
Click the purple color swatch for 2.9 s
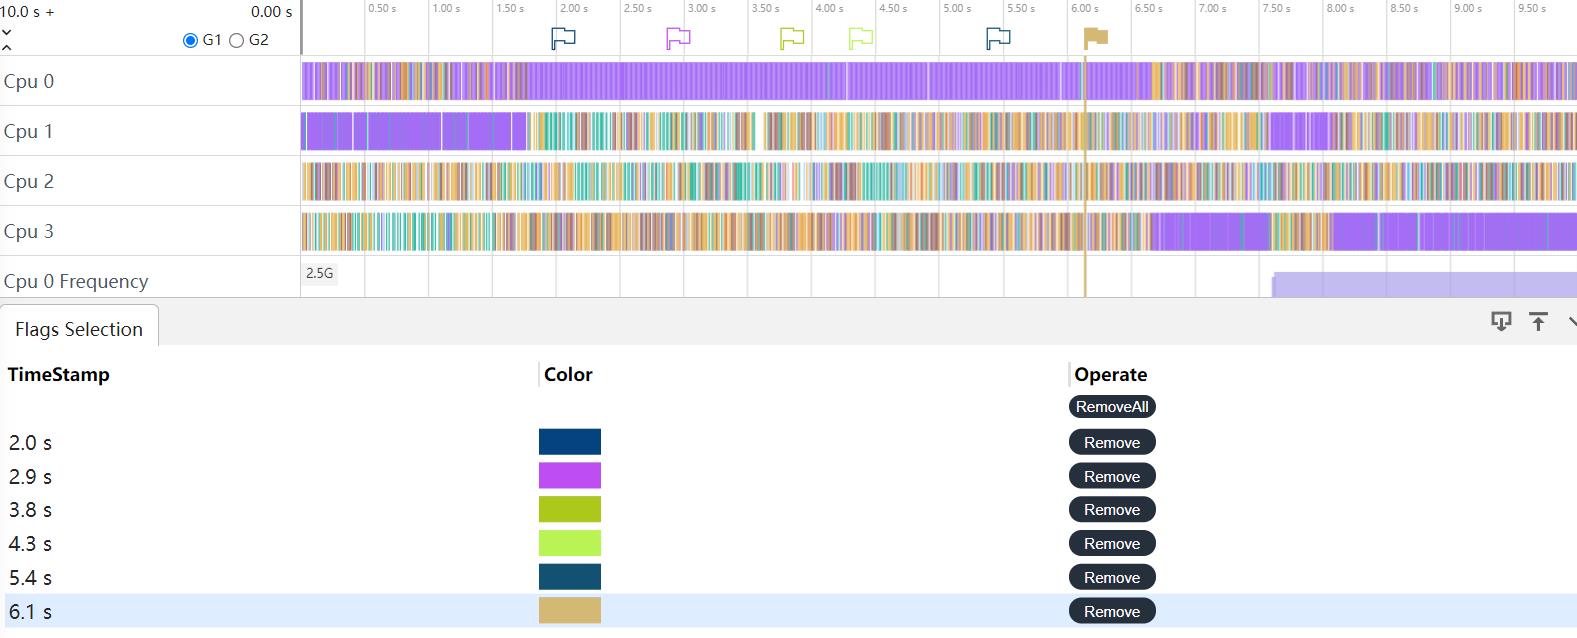coord(570,476)
